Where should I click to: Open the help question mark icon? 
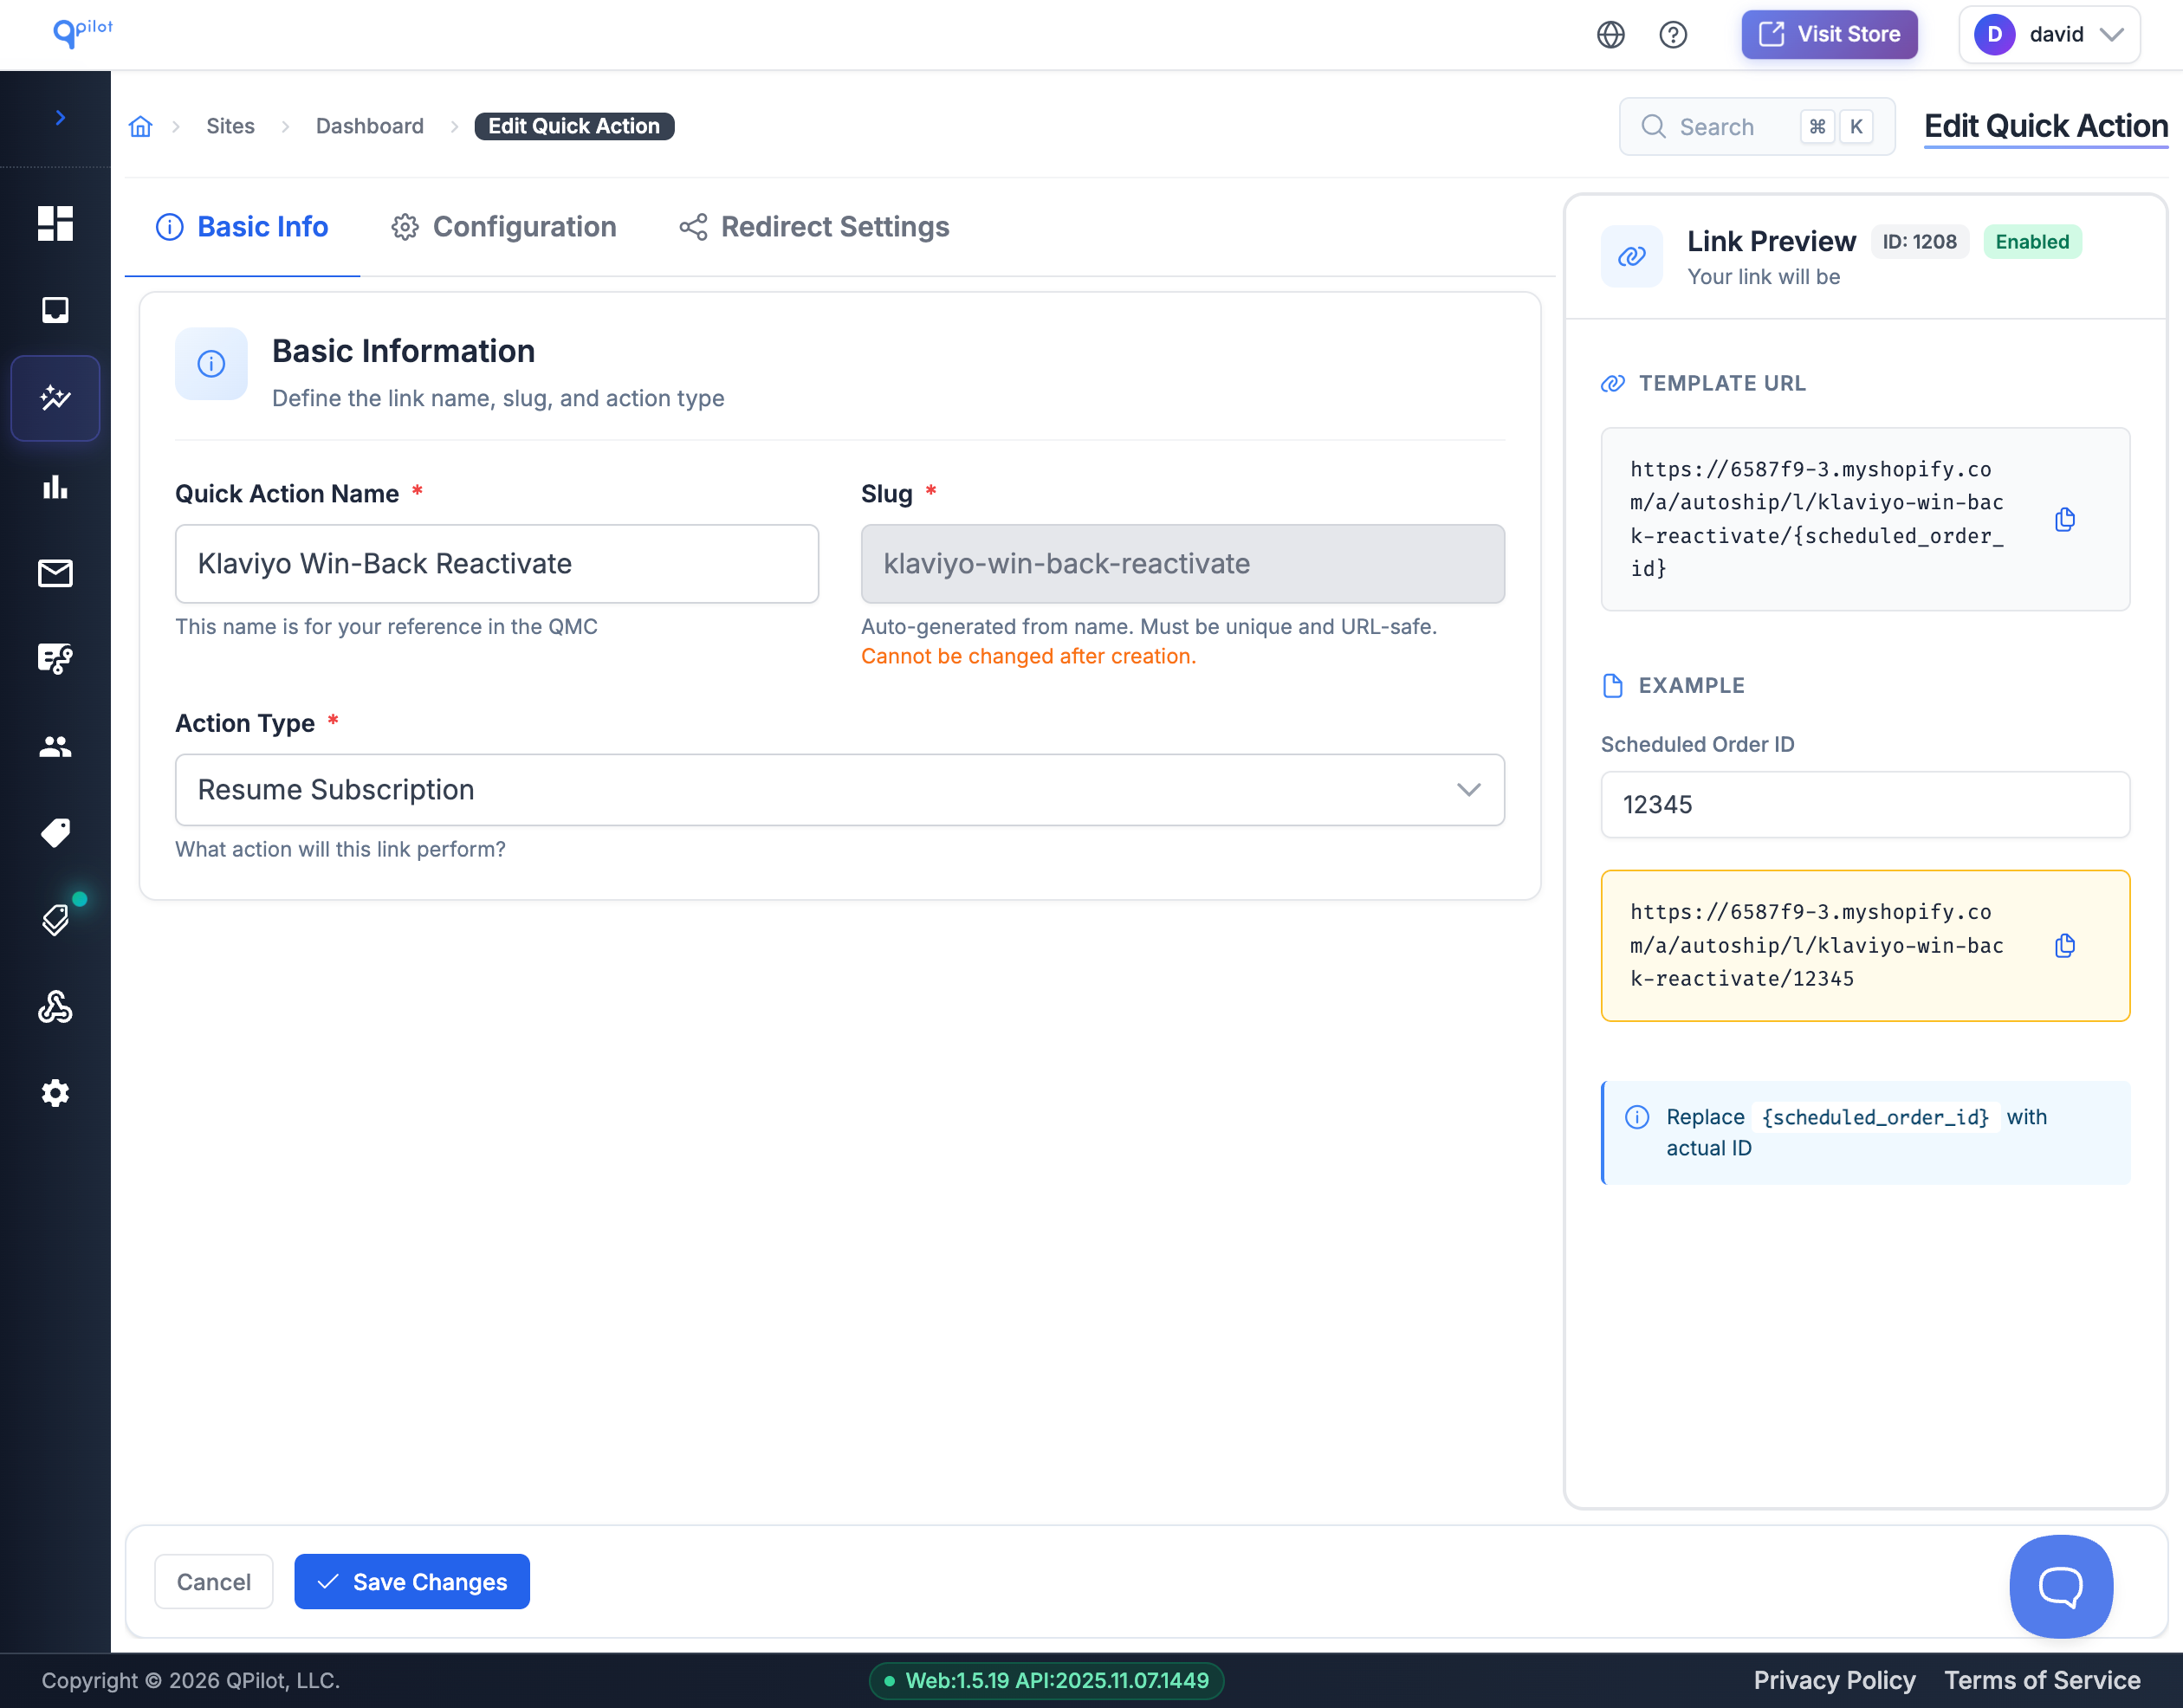pyautogui.click(x=1672, y=35)
